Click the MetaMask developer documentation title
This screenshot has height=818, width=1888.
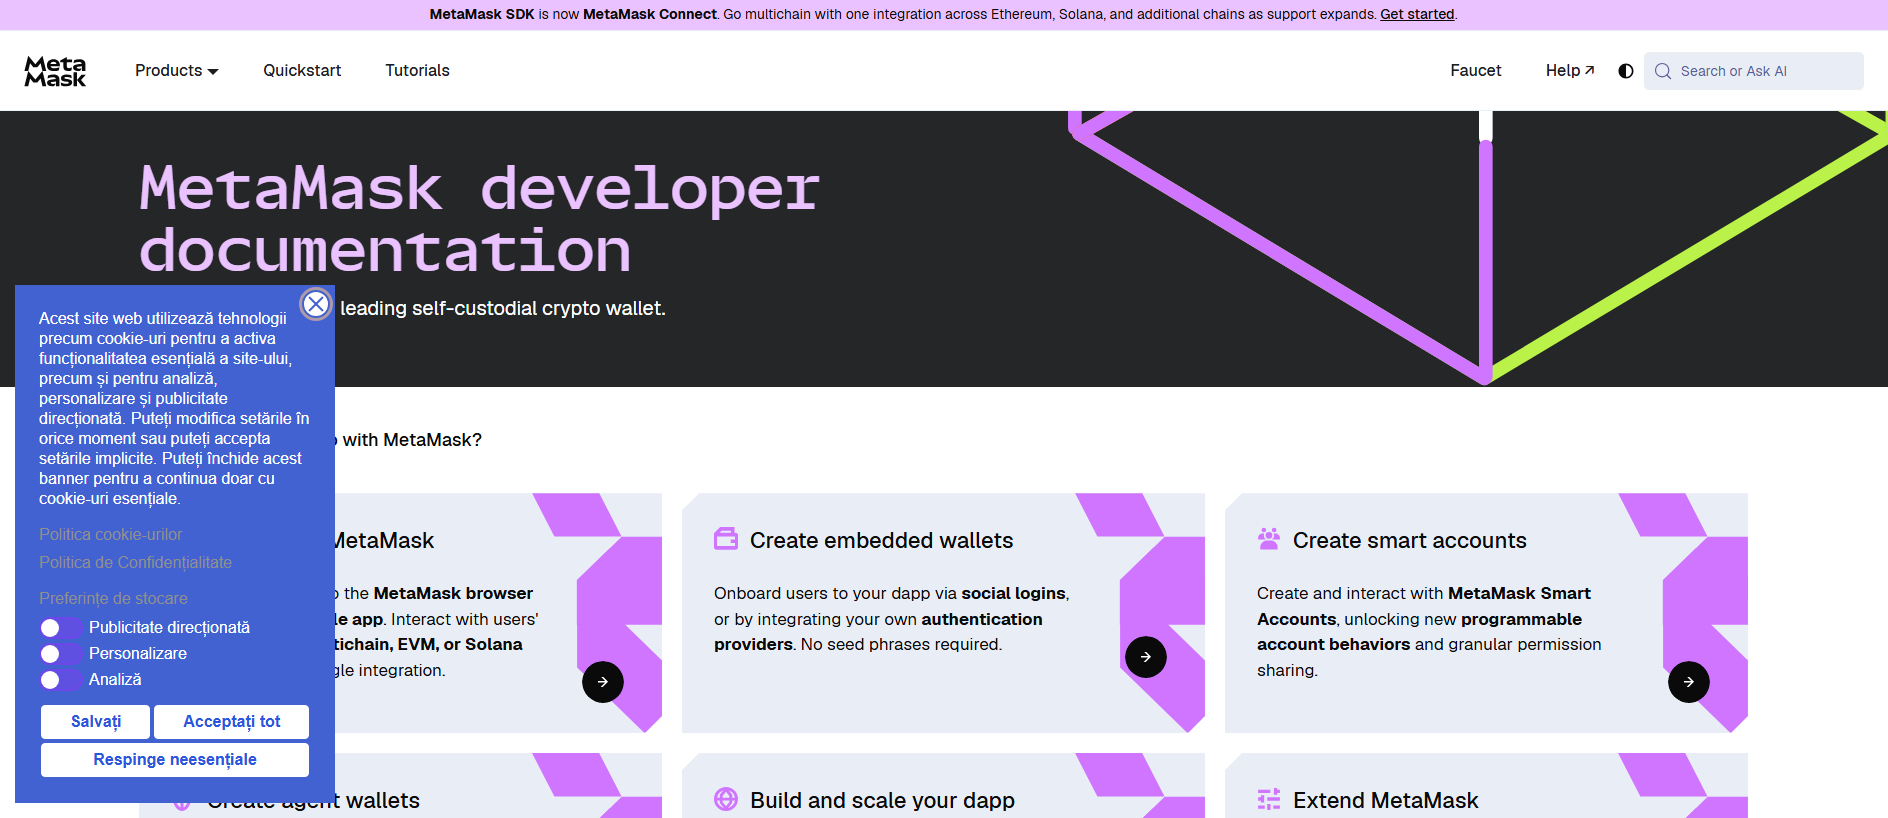[x=480, y=218]
